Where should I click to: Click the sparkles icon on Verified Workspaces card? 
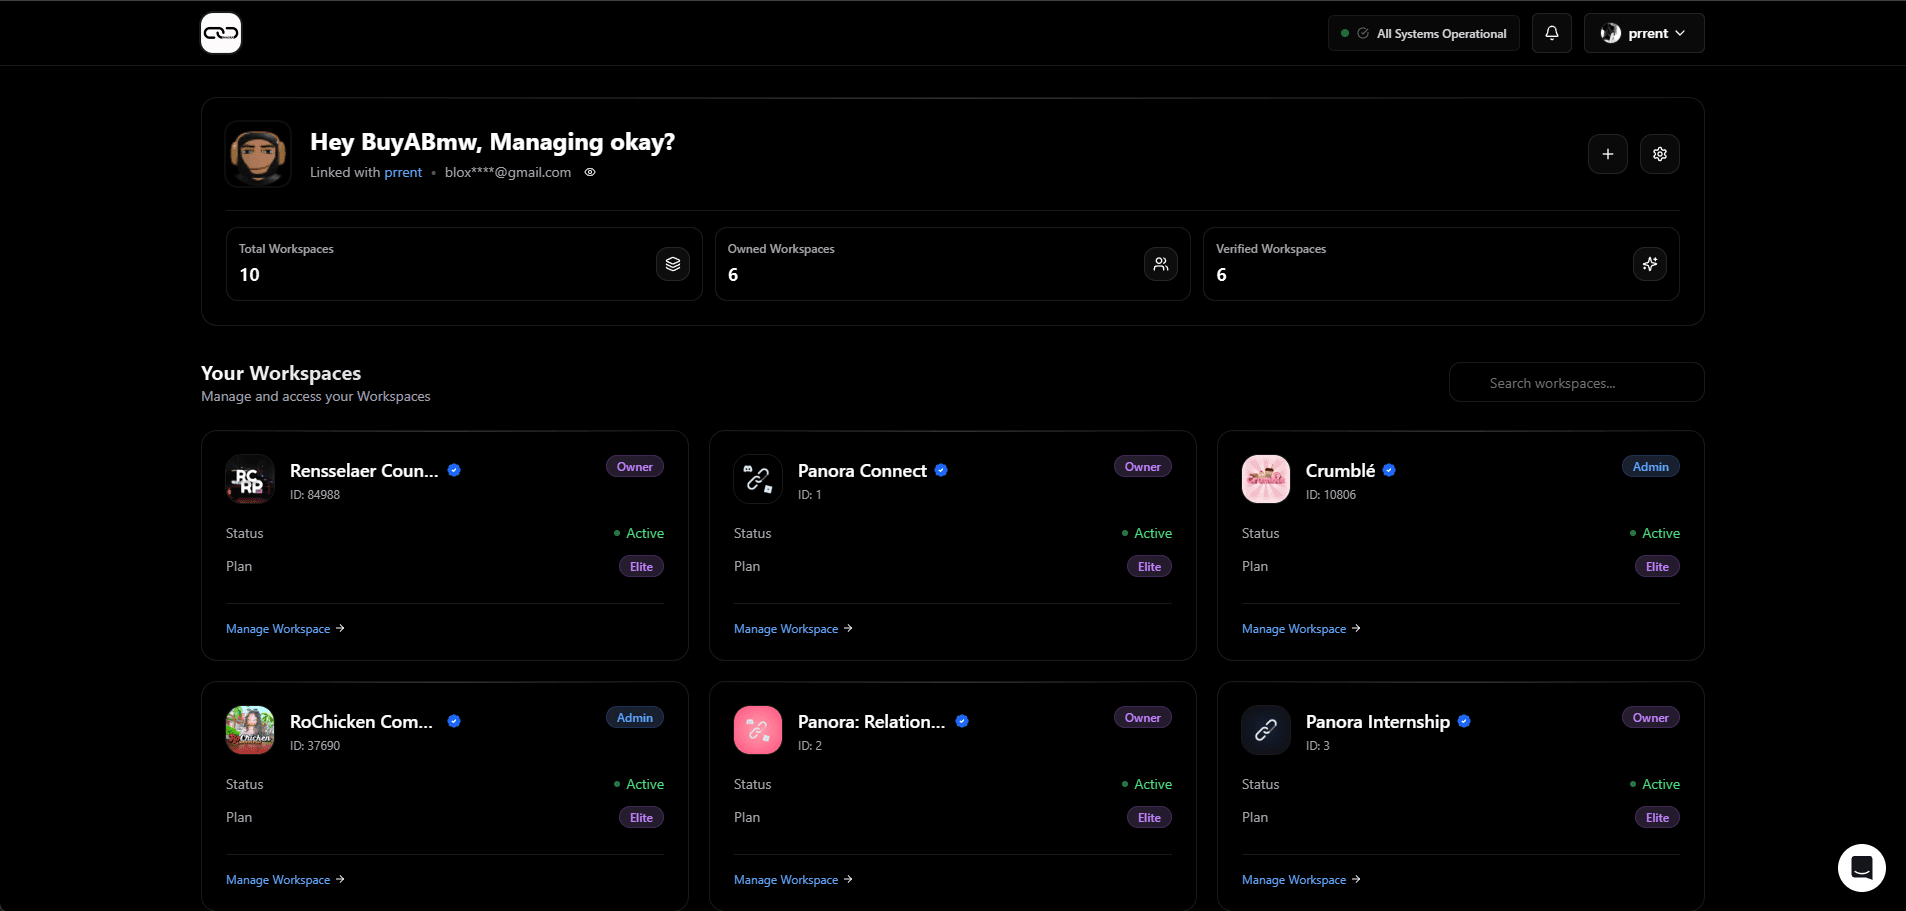click(x=1649, y=263)
